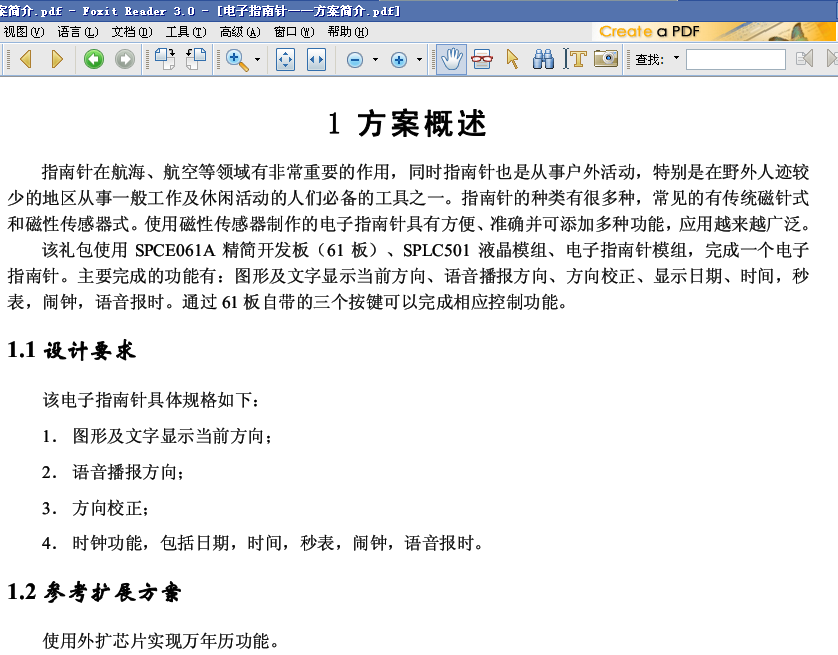The height and width of the screenshot is (655, 838).
Task: Open the 文档(D) menu
Action: point(132,32)
